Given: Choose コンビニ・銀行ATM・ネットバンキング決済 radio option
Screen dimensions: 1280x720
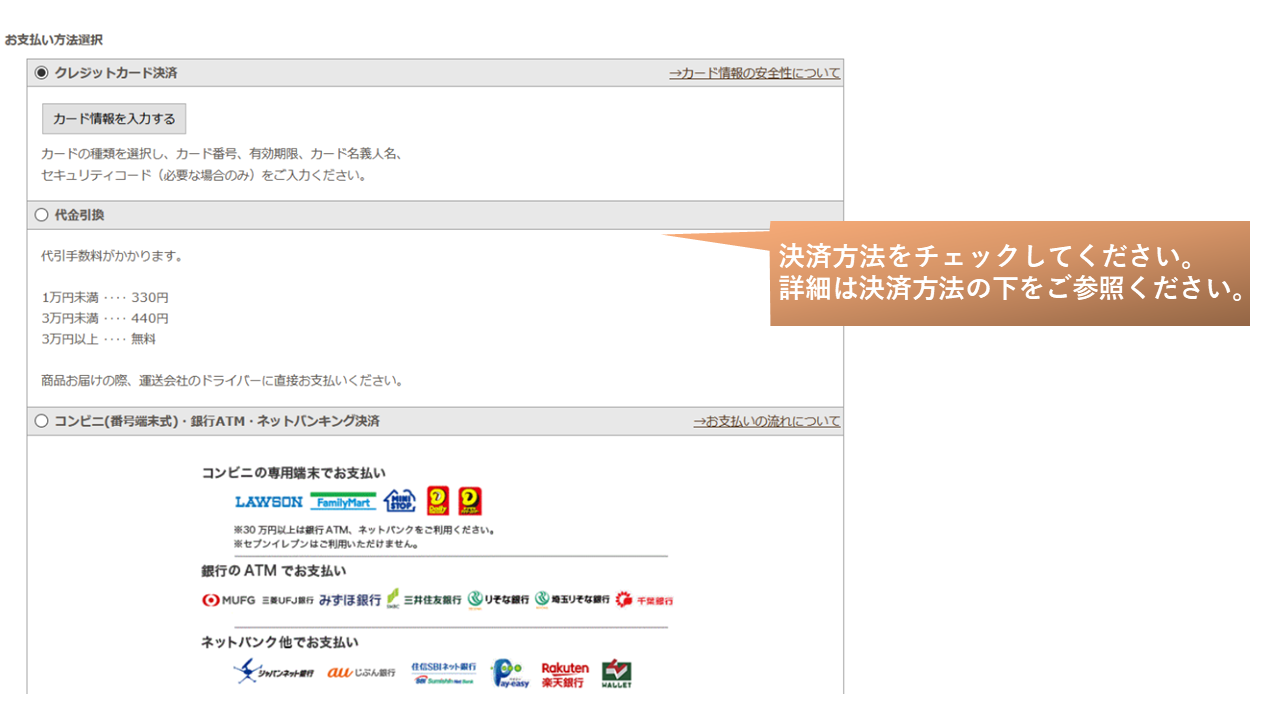Looking at the screenshot, I should (41, 421).
